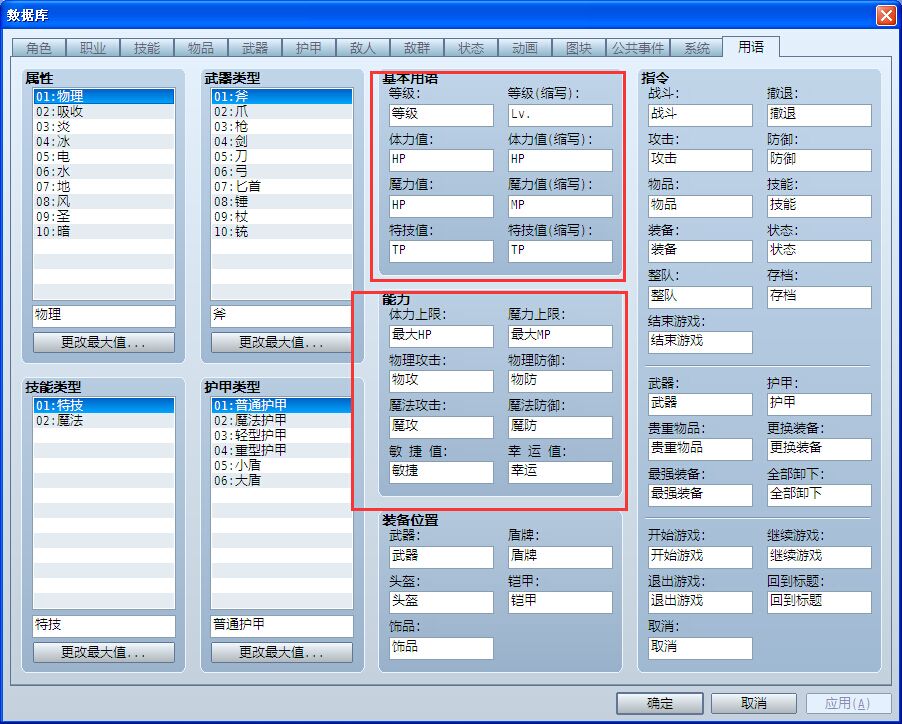The image size is (902, 724).
Task: Click the 盾牌 equipment slot field
Action: pyautogui.click(x=560, y=557)
